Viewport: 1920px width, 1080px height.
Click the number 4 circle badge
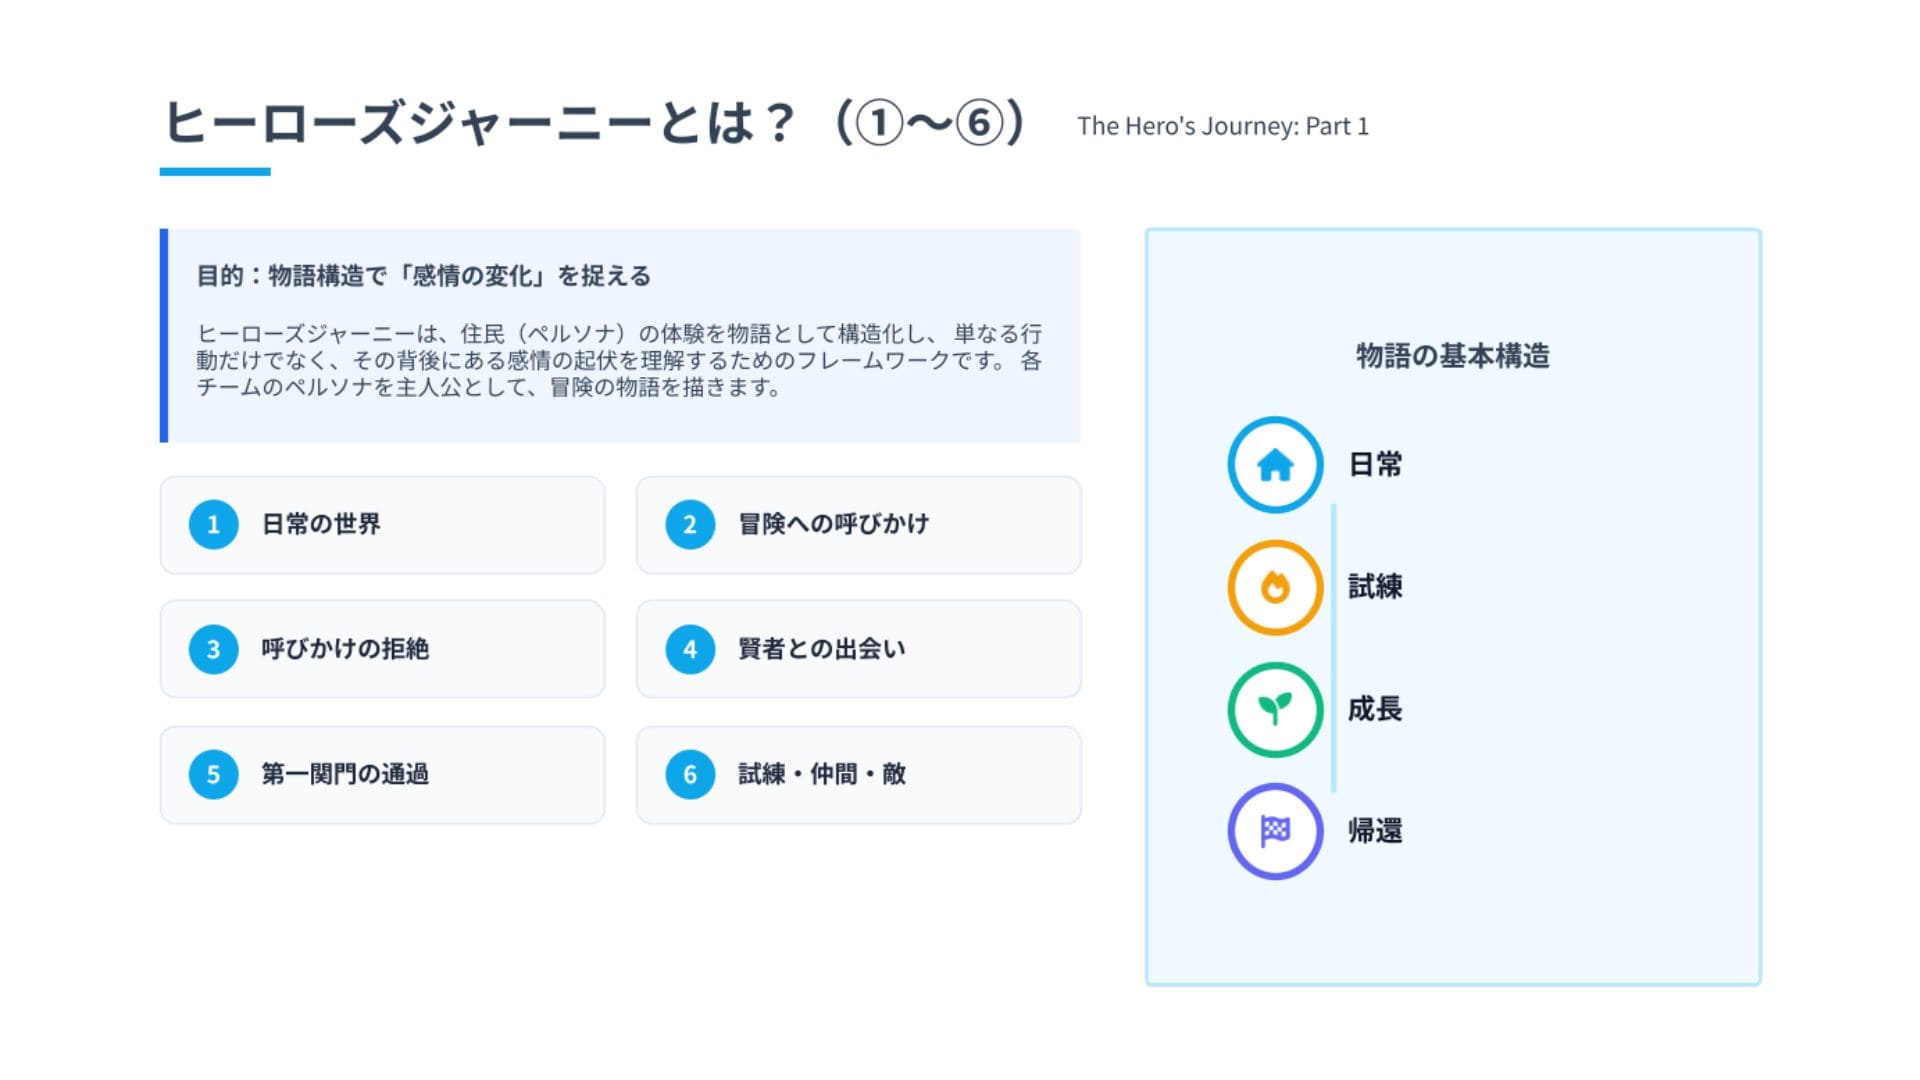pos(690,649)
